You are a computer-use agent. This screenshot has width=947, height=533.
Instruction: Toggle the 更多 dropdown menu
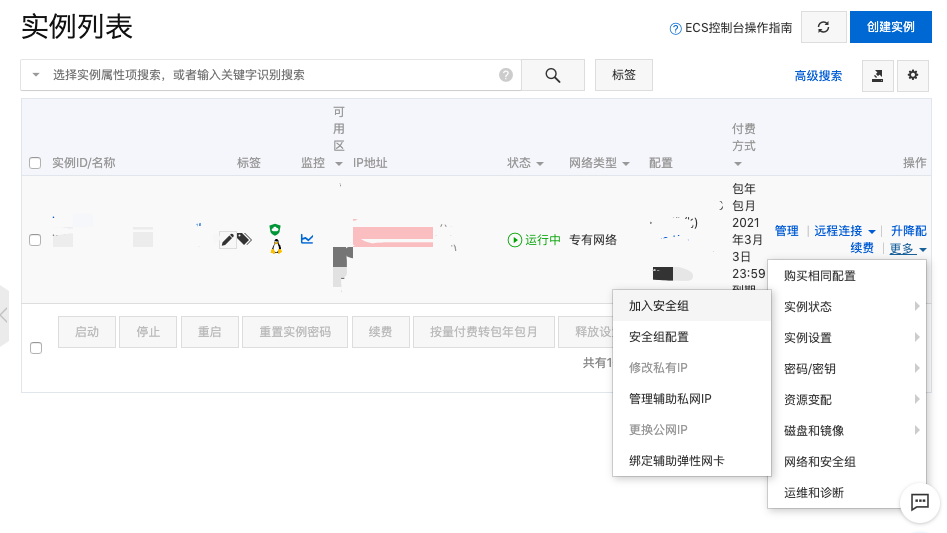coord(908,248)
